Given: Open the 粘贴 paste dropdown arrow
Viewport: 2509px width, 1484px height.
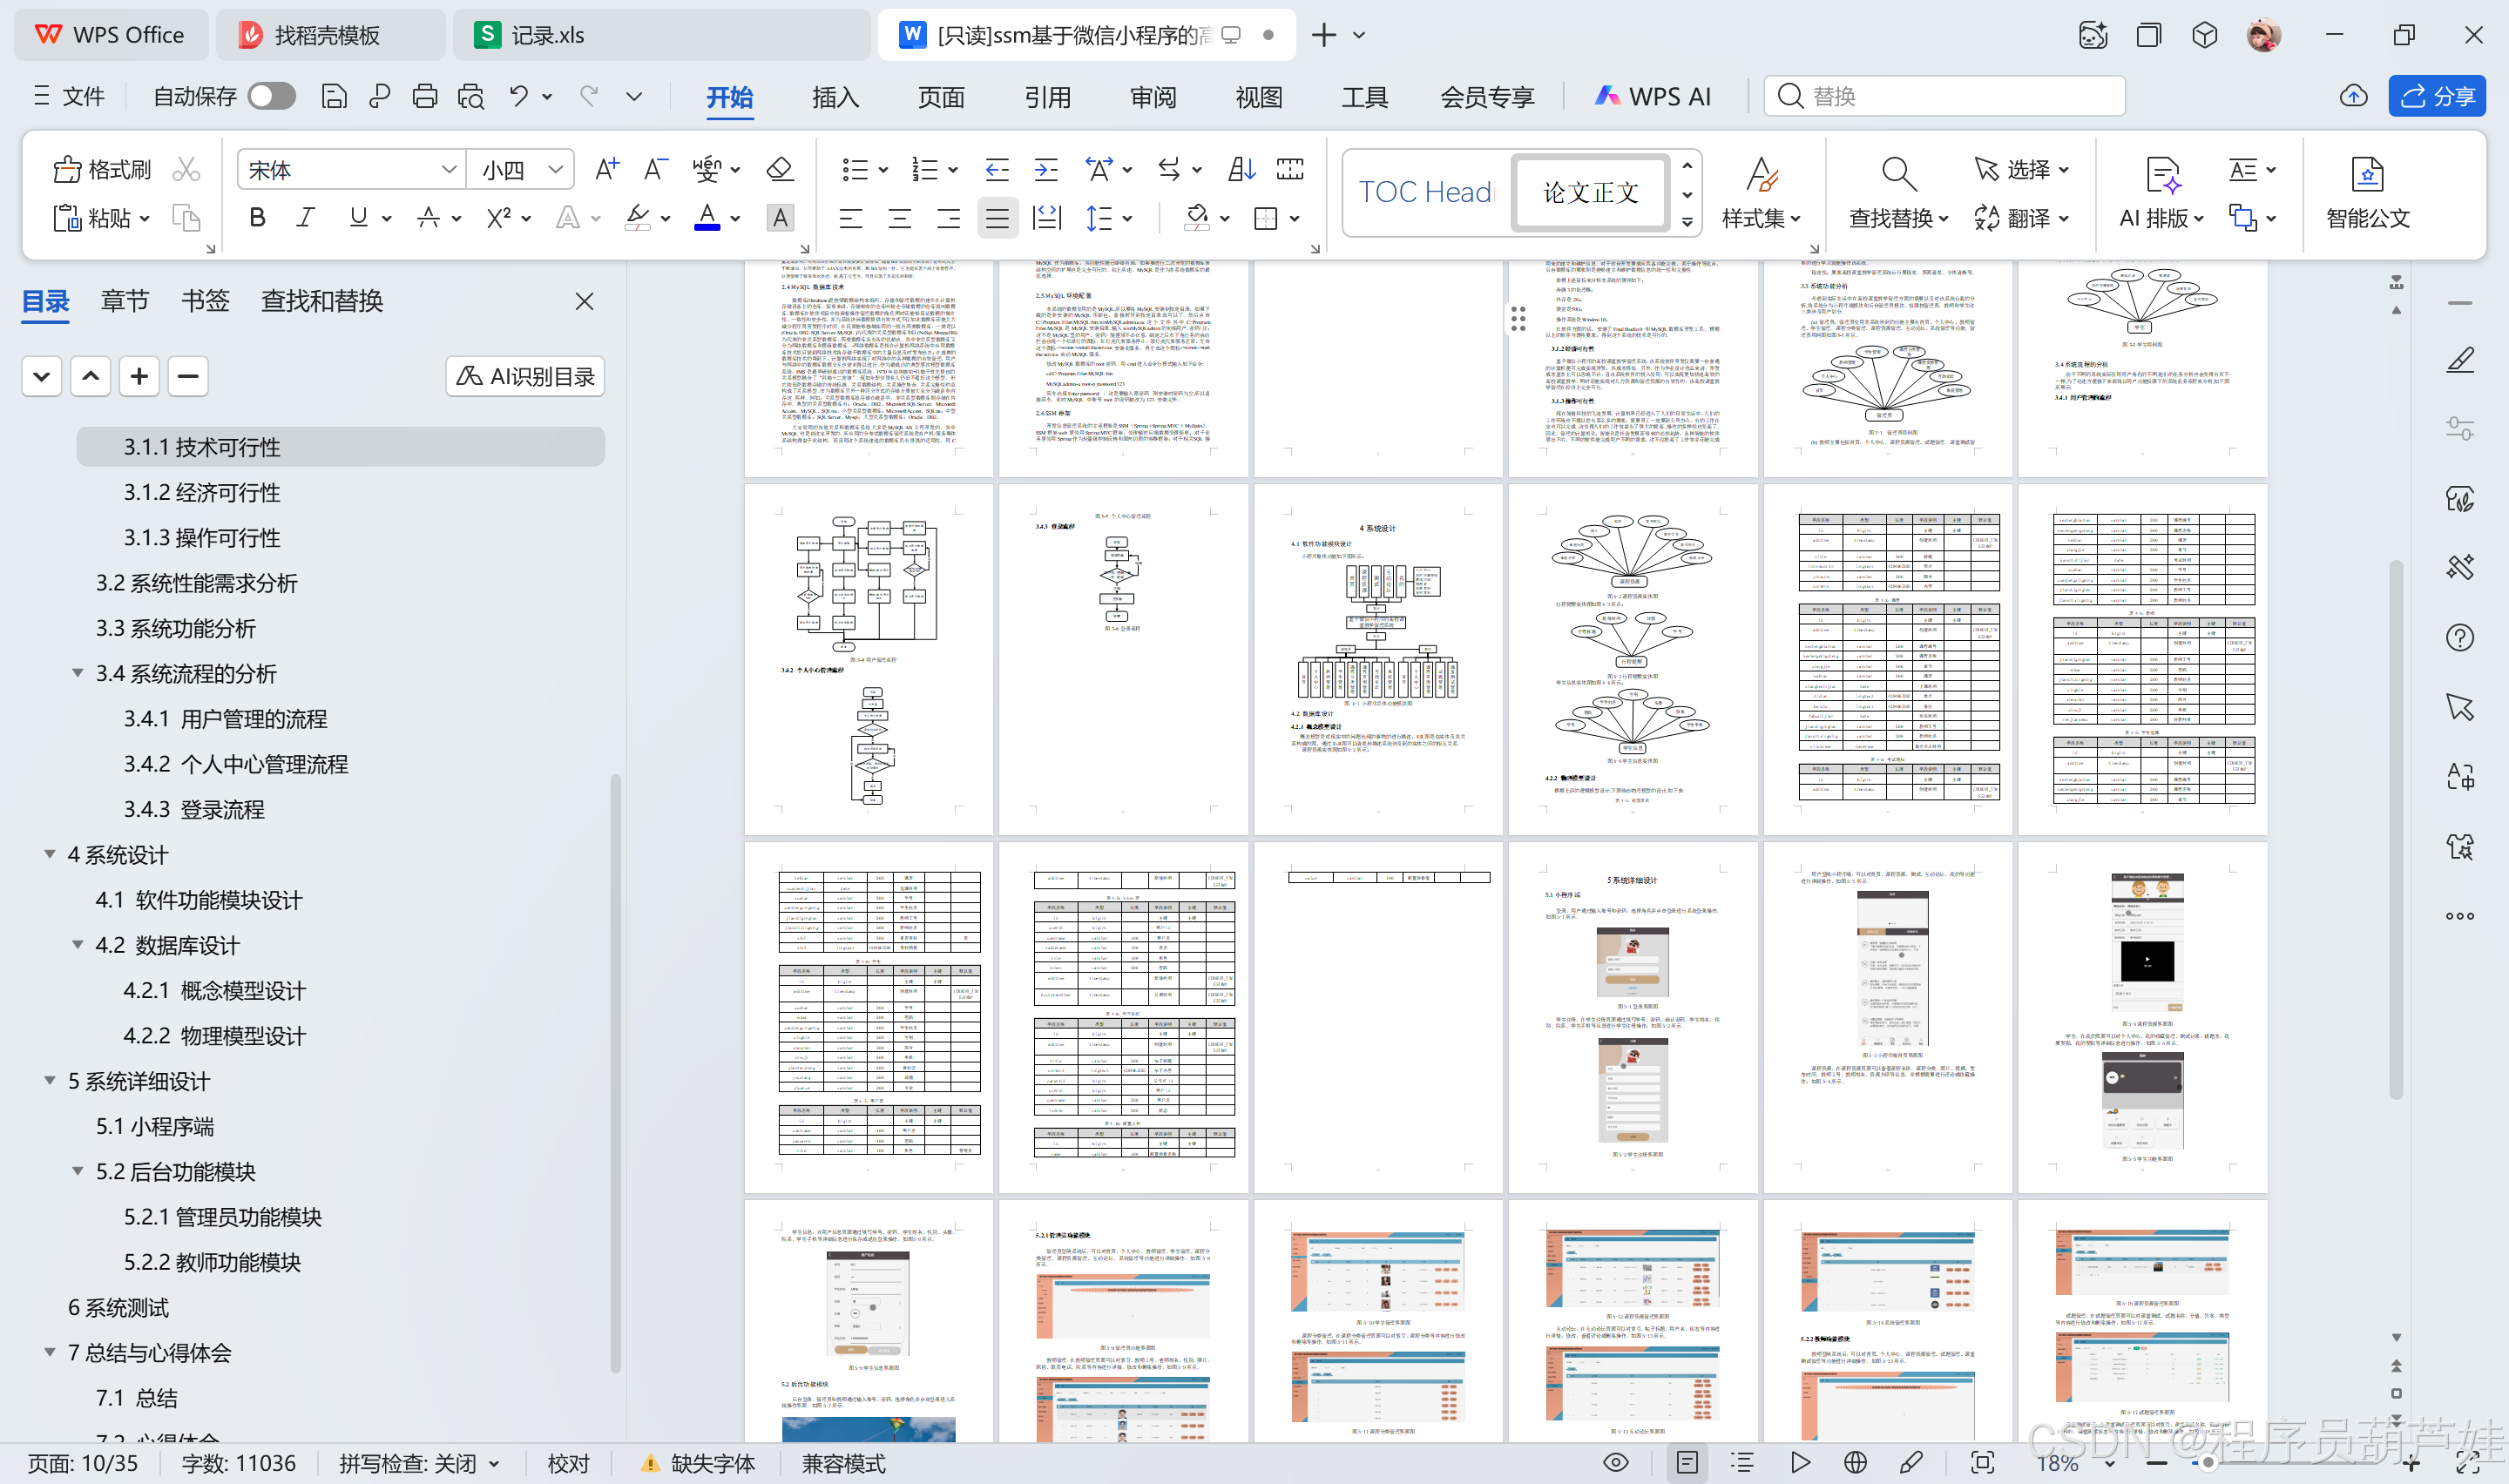Looking at the screenshot, I should [145, 218].
